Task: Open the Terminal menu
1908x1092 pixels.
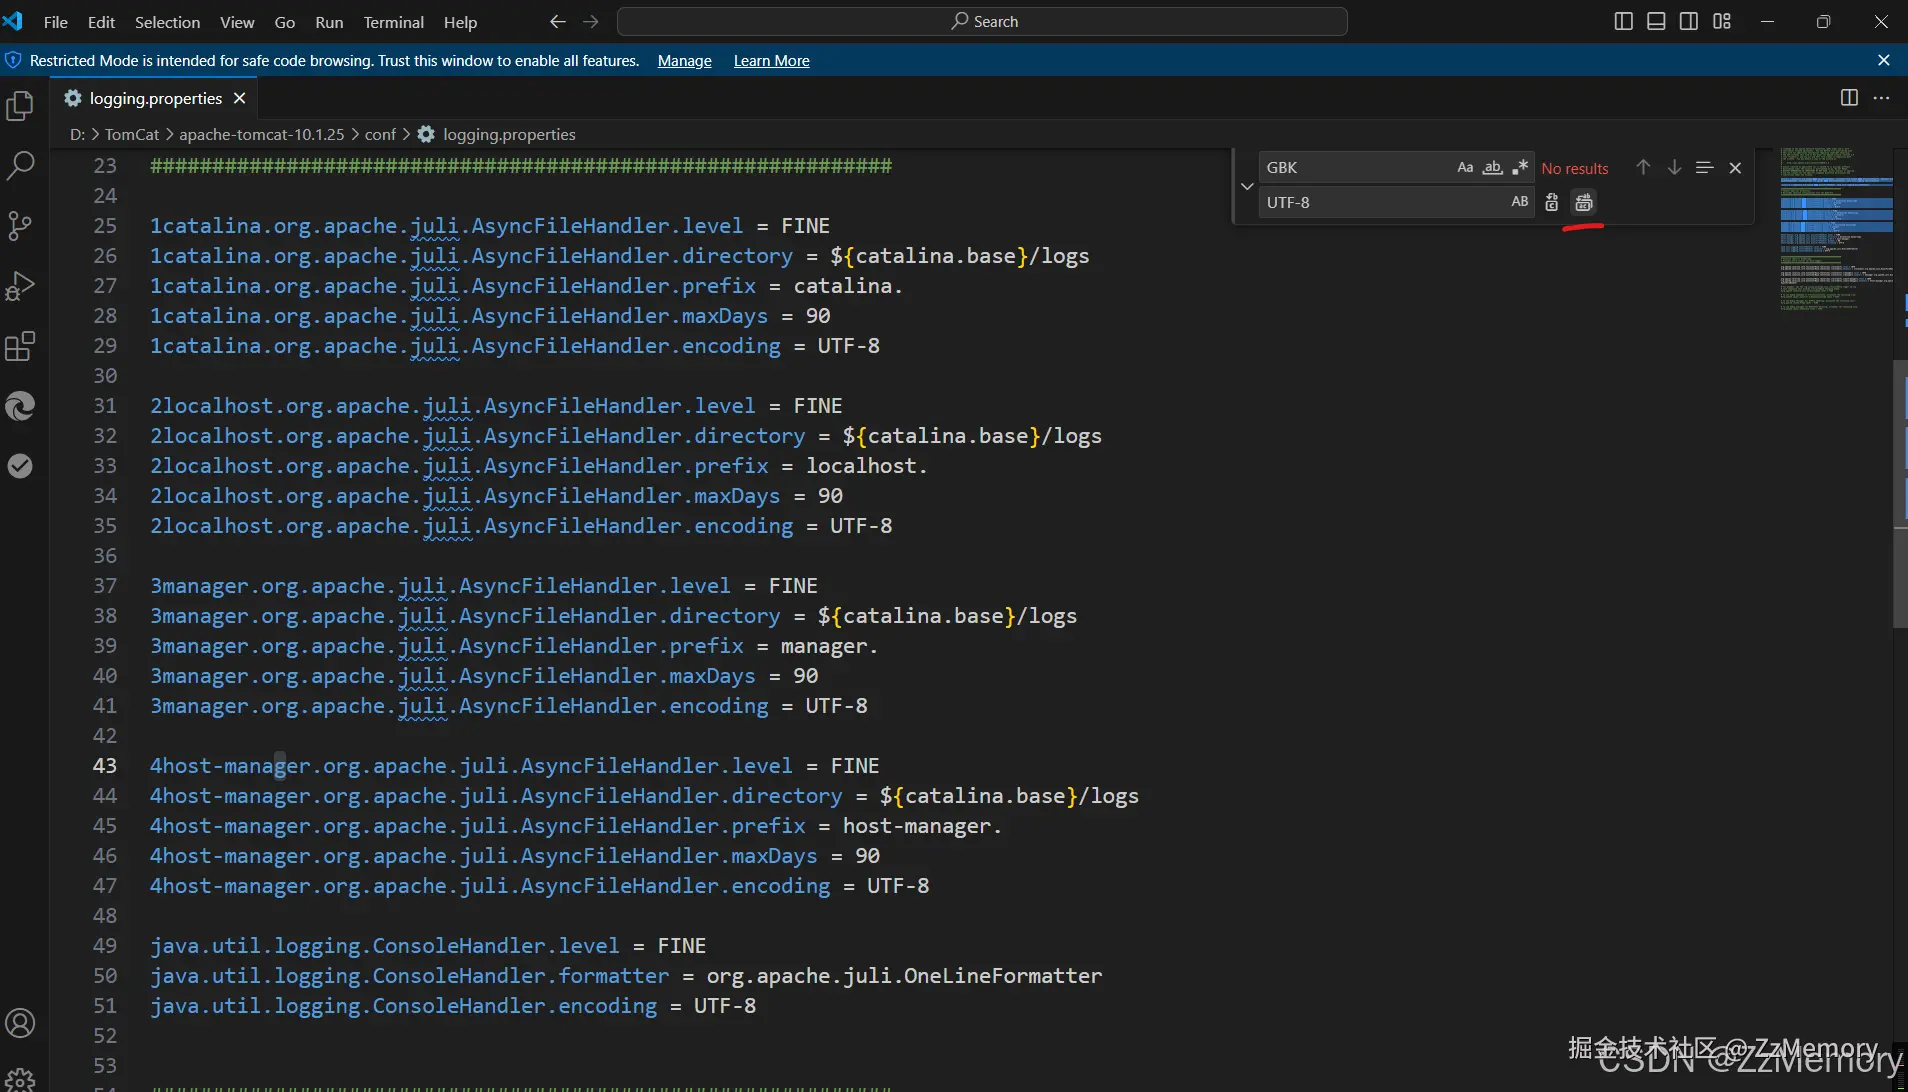Action: 393,22
